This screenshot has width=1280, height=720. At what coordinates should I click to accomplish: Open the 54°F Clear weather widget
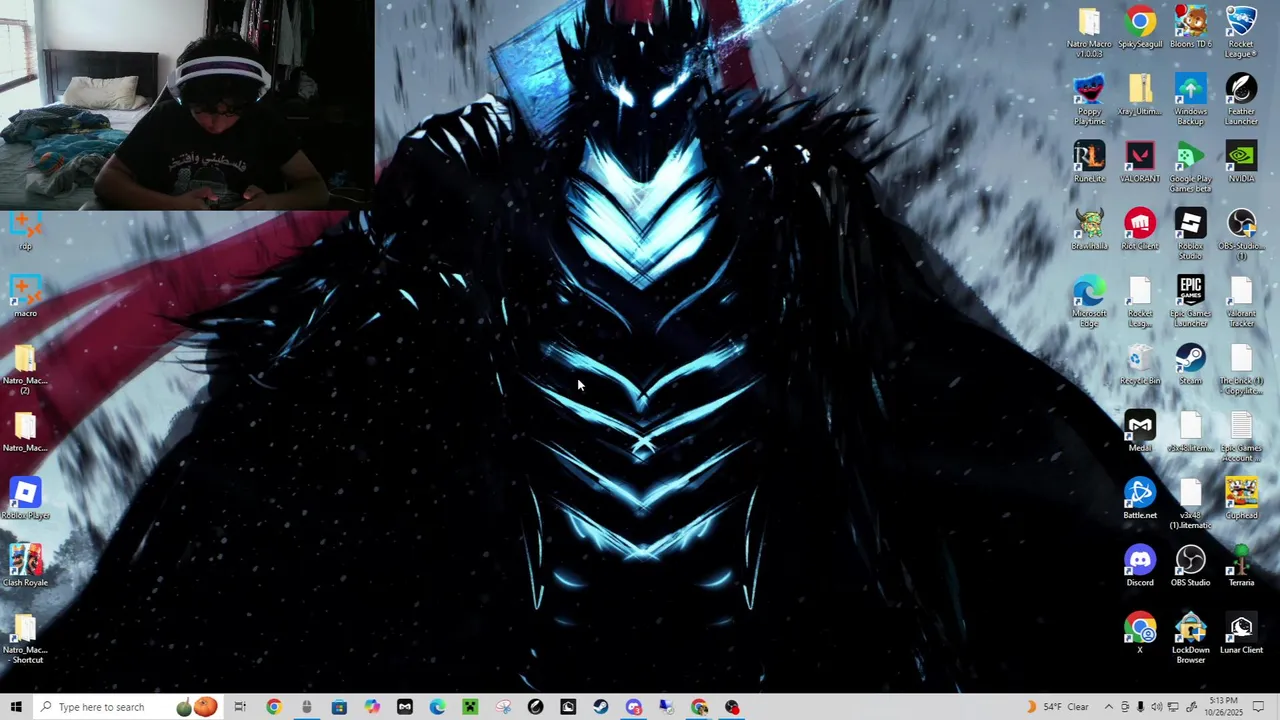coord(1058,707)
